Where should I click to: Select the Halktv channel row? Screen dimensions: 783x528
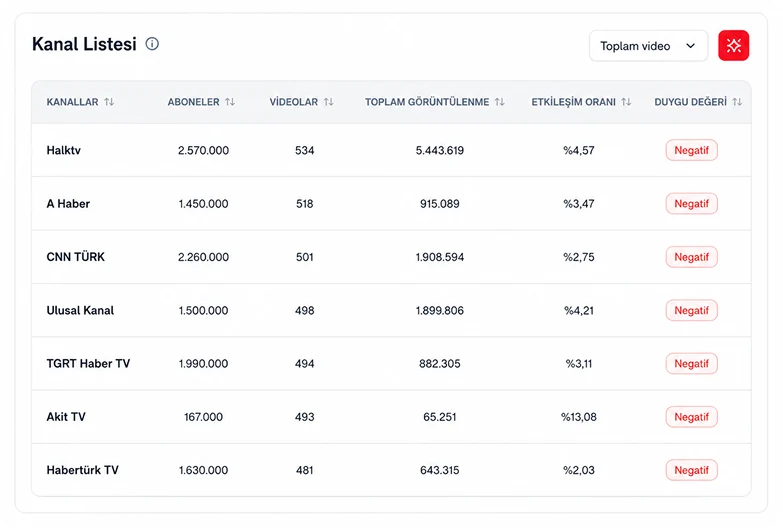(x=391, y=150)
